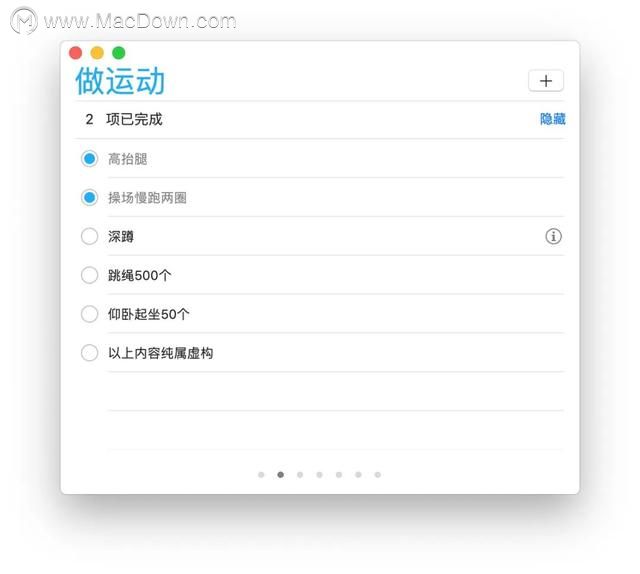Hide completed items via 隐藏 link

point(552,119)
